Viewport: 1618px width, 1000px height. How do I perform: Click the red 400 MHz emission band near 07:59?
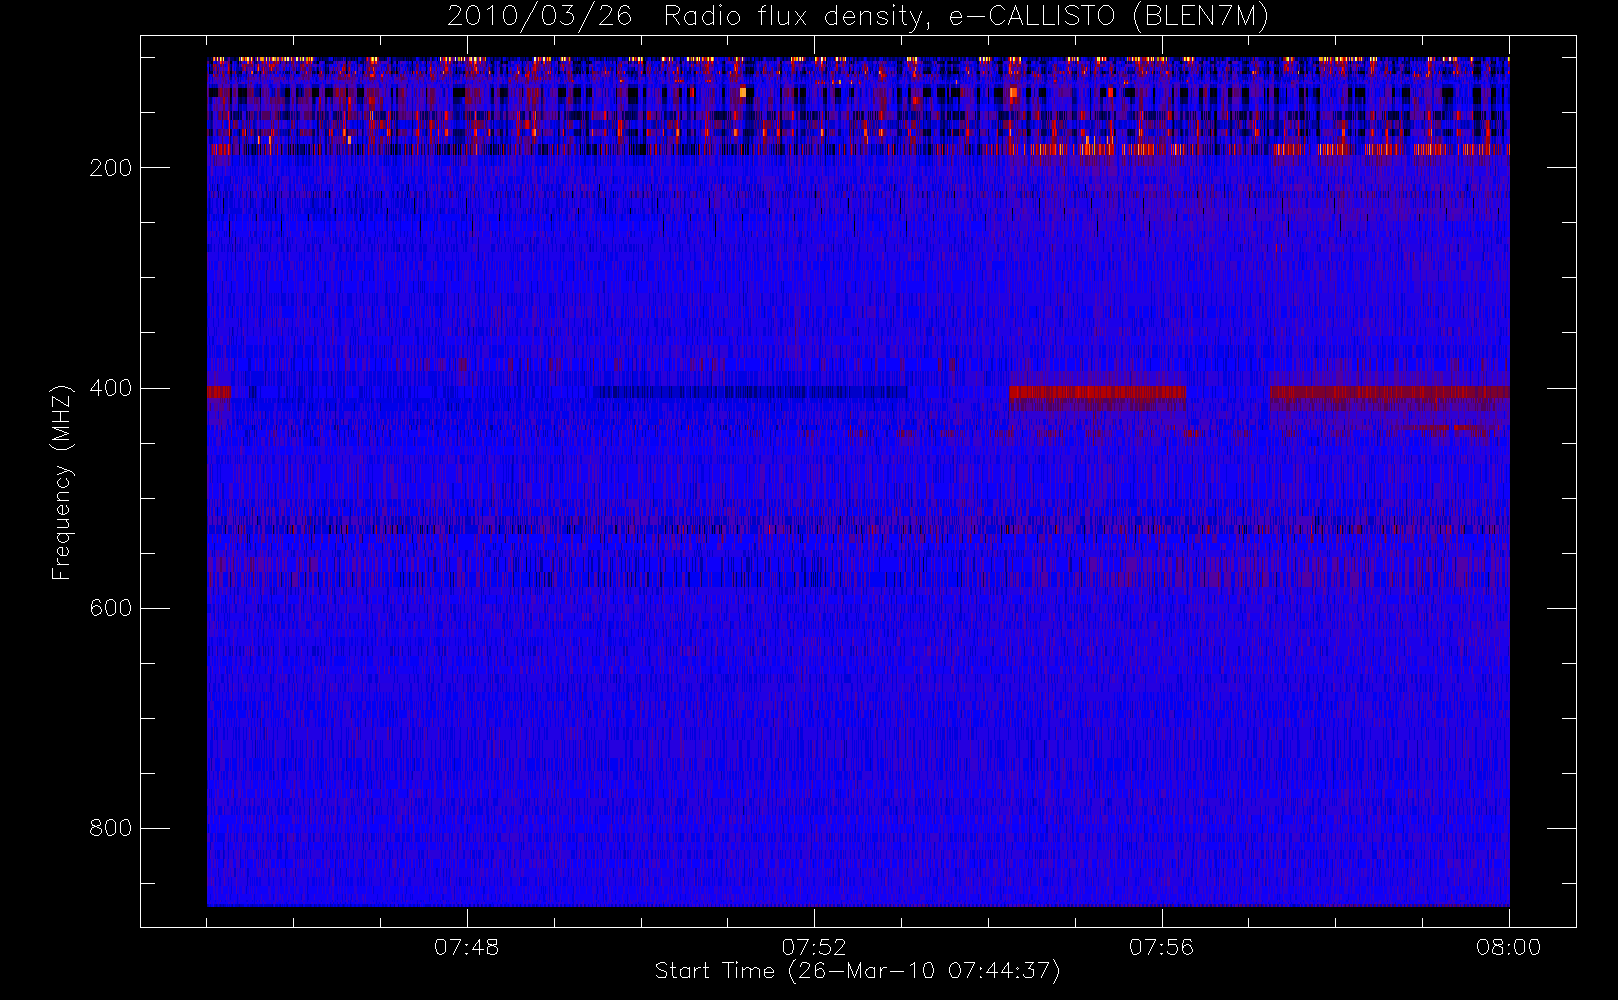pyautogui.click(x=1389, y=392)
